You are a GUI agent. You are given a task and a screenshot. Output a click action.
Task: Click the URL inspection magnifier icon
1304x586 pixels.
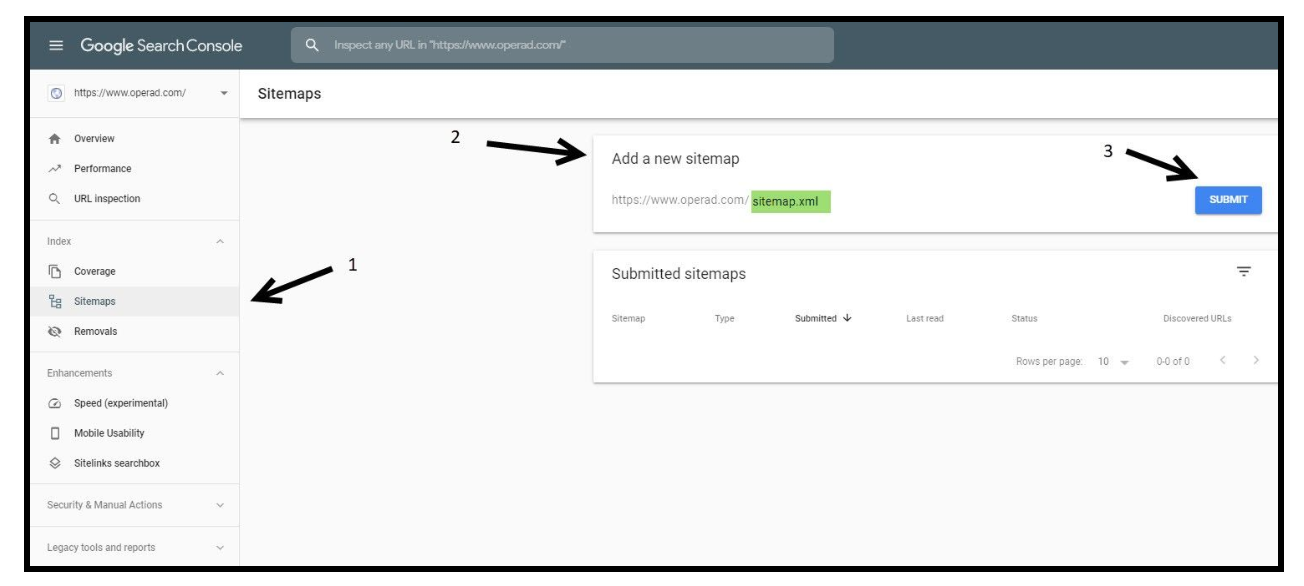coord(55,199)
